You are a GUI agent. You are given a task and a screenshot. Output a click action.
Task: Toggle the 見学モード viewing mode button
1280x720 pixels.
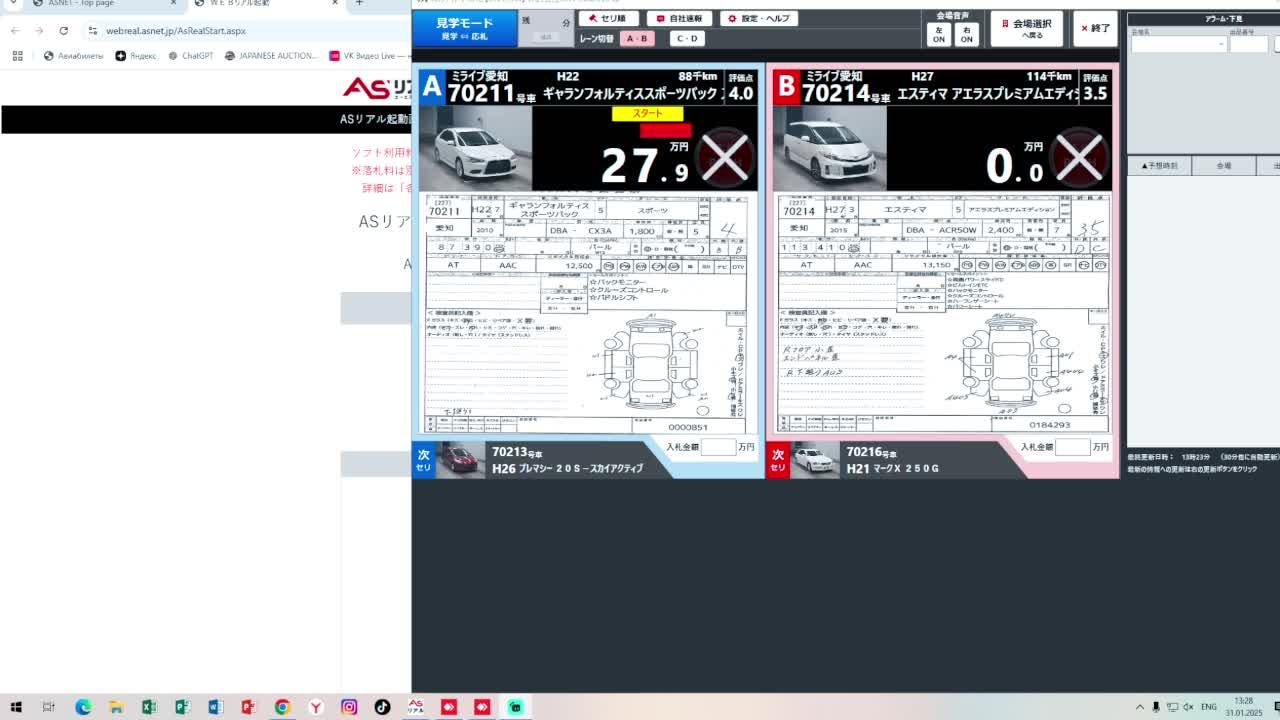(x=465, y=29)
